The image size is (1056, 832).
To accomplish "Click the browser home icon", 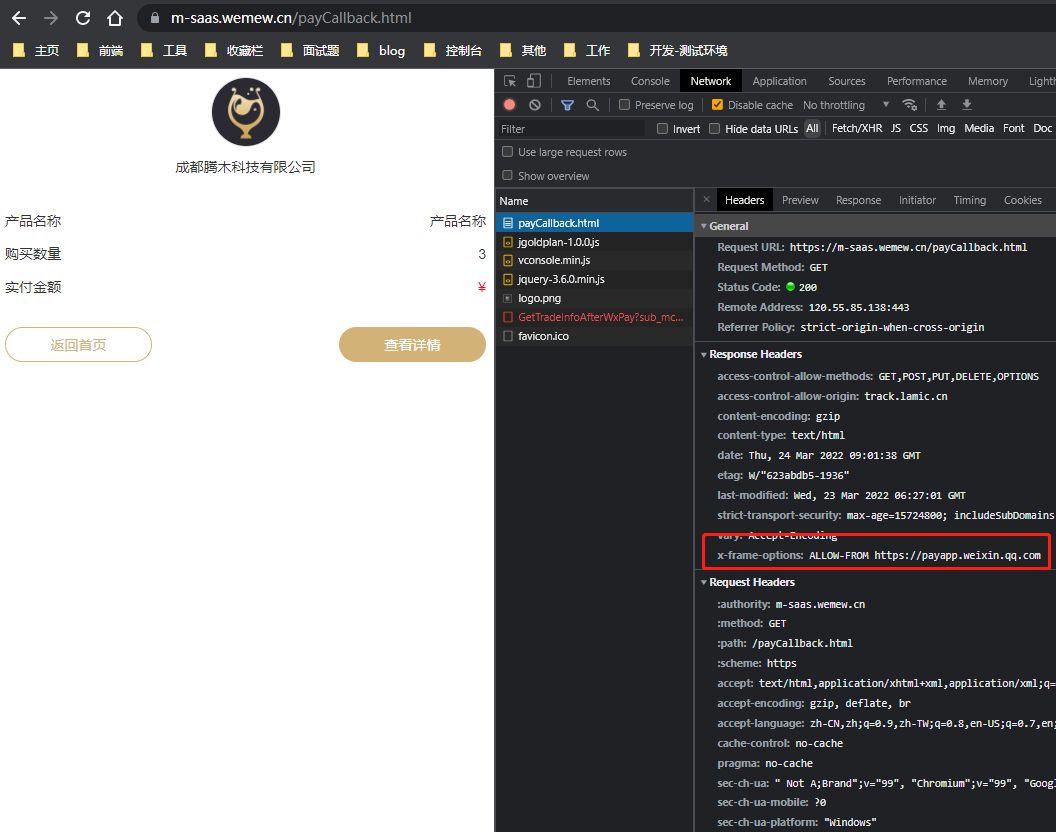I will [115, 18].
